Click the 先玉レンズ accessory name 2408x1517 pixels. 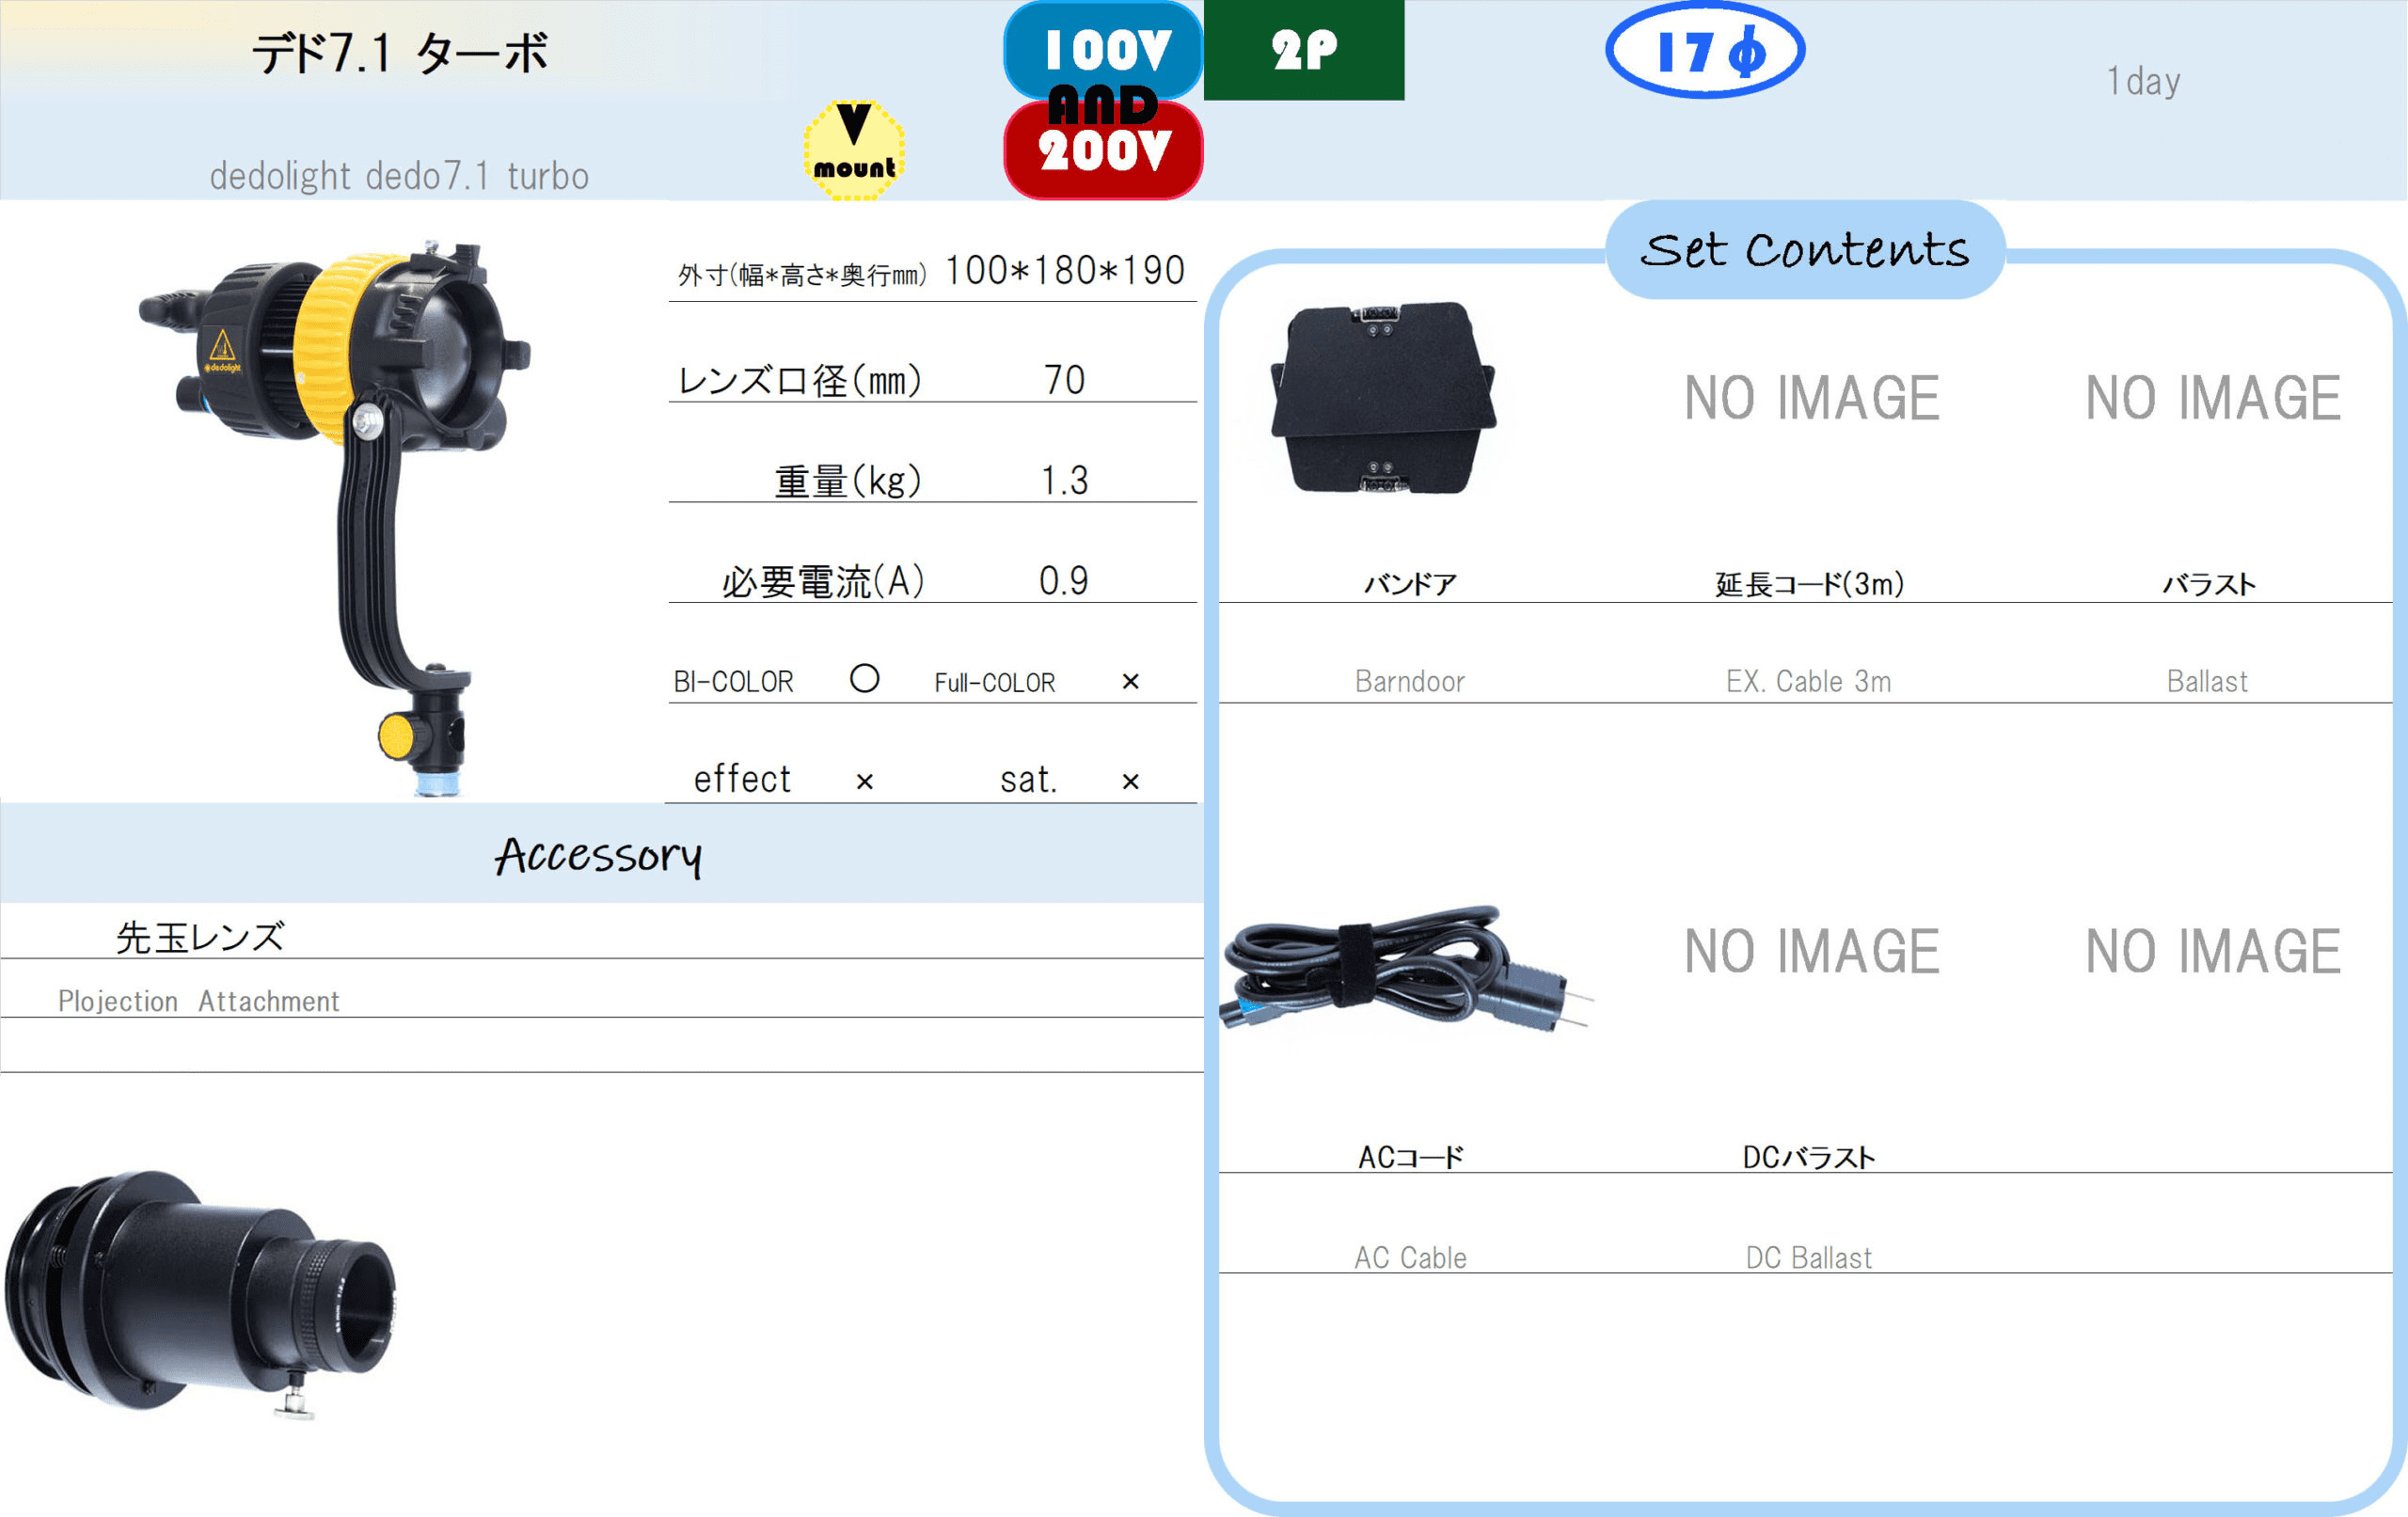click(200, 937)
